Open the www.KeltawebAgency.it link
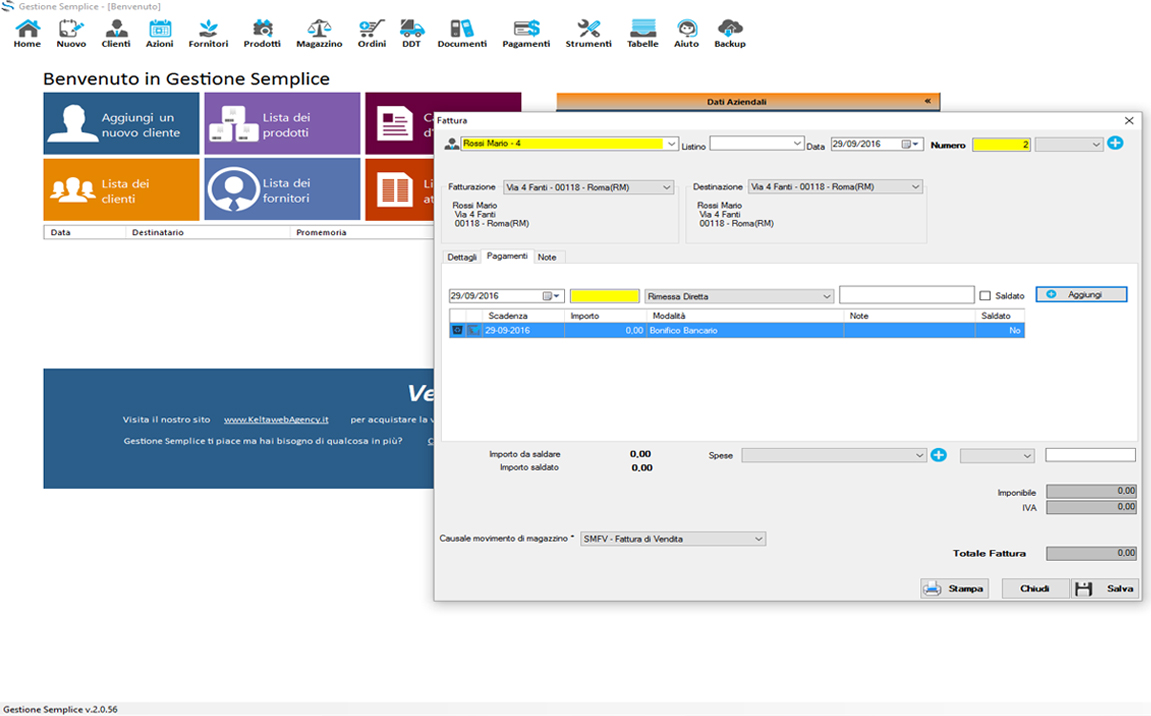This screenshot has width=1151, height=716. pos(276,419)
